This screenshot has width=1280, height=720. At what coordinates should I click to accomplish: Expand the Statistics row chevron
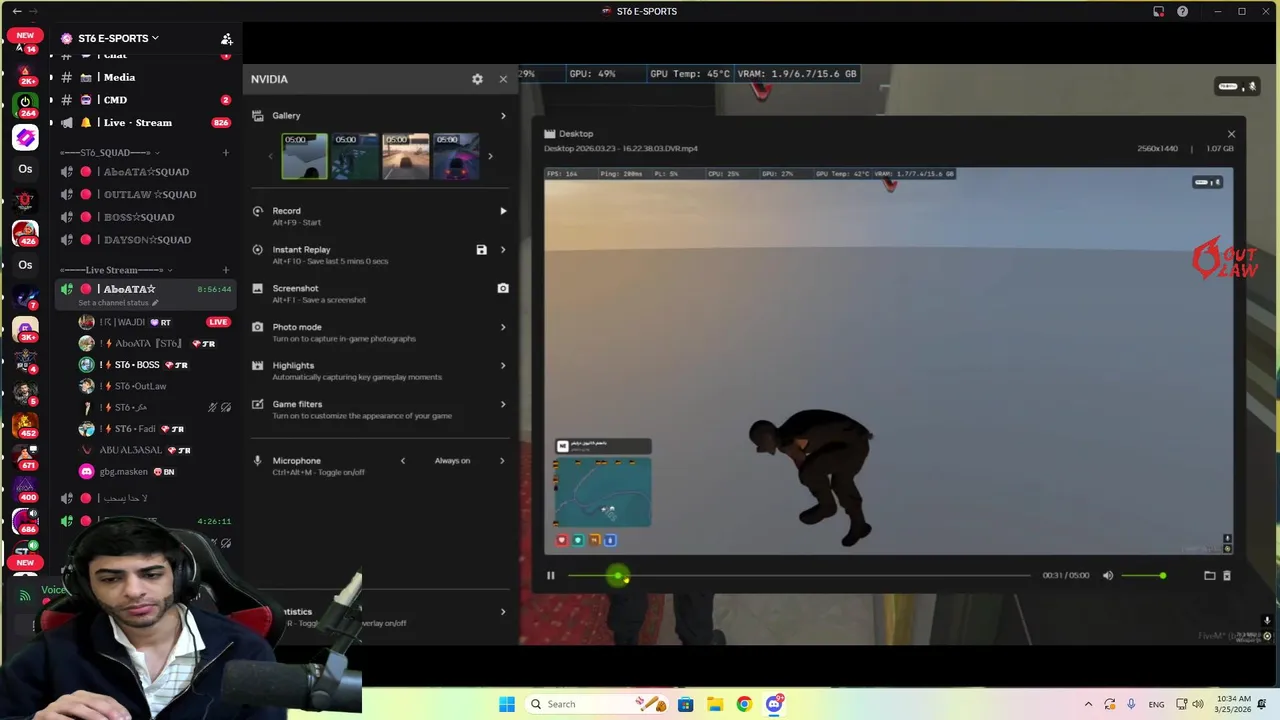point(503,612)
